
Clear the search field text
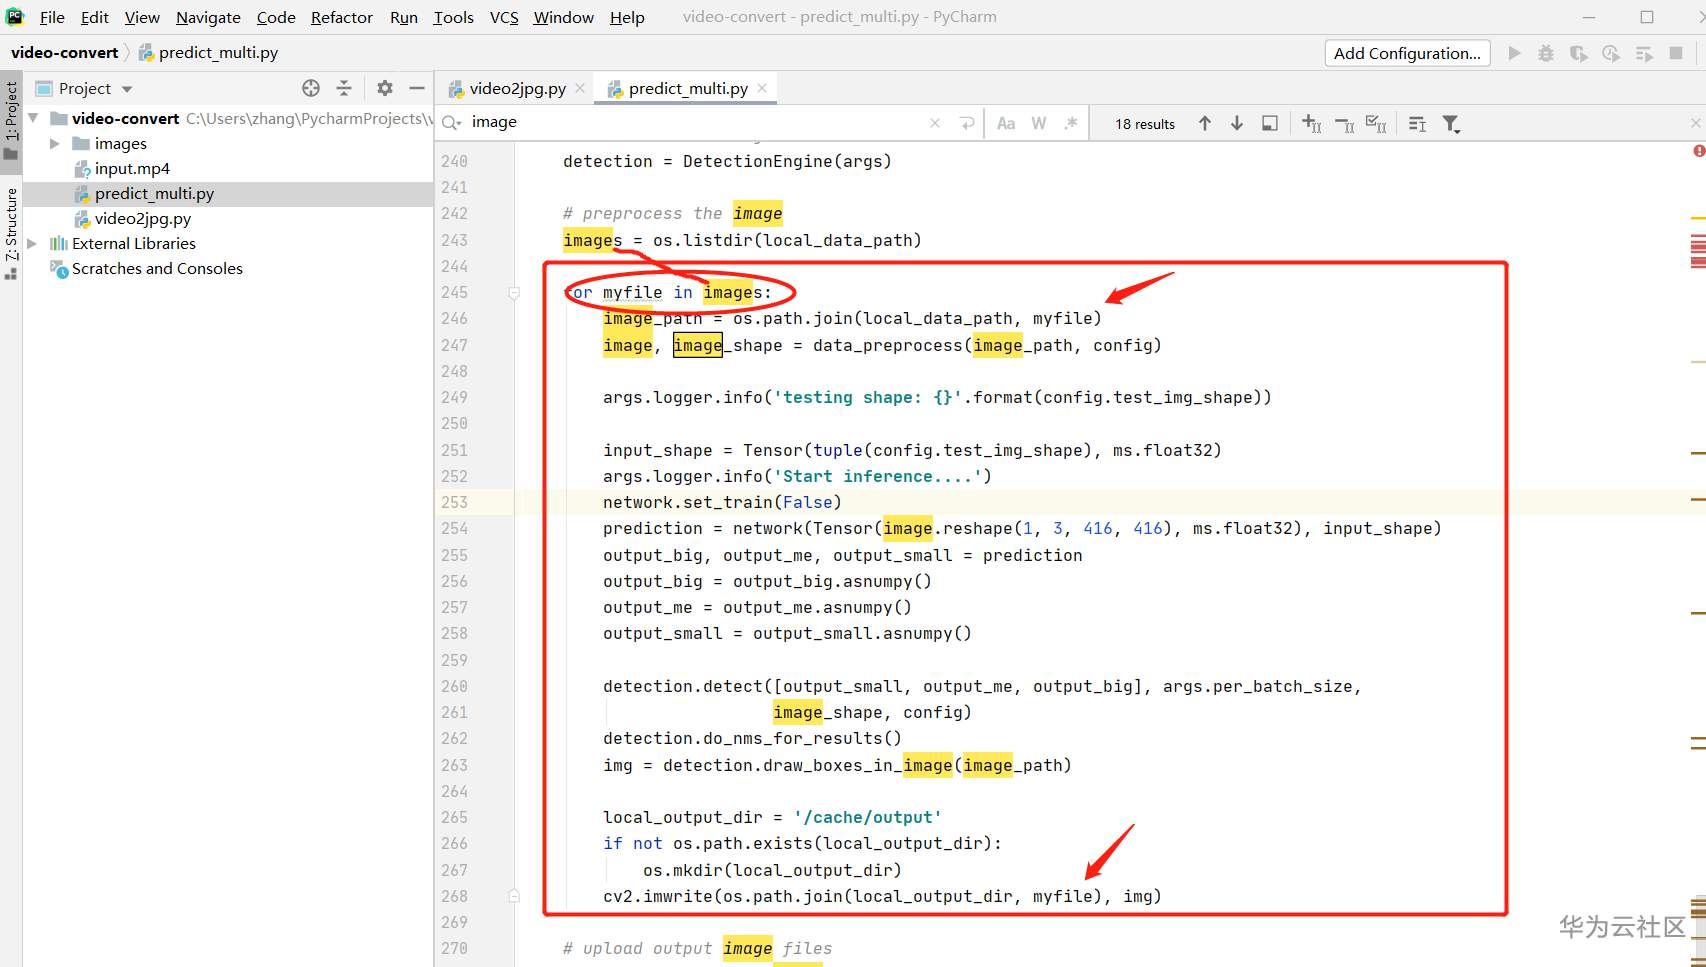[935, 123]
